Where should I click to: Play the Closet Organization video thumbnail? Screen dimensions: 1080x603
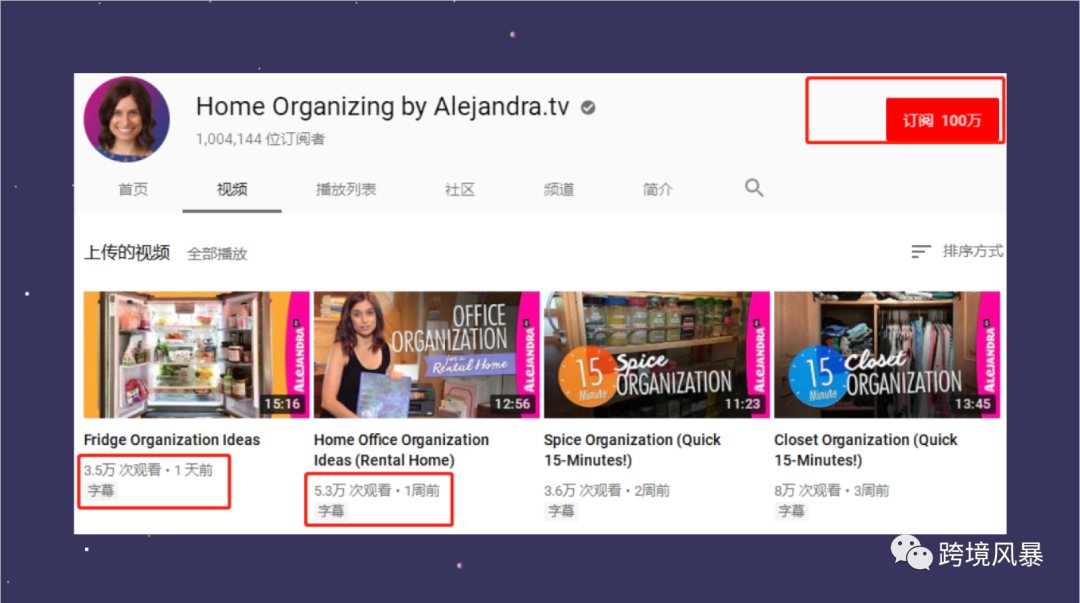[886, 354]
